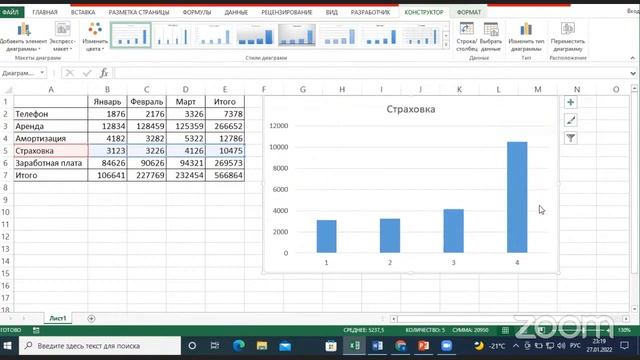Select the fifth dark gradient chart style
The image size is (640, 360).
(297, 36)
